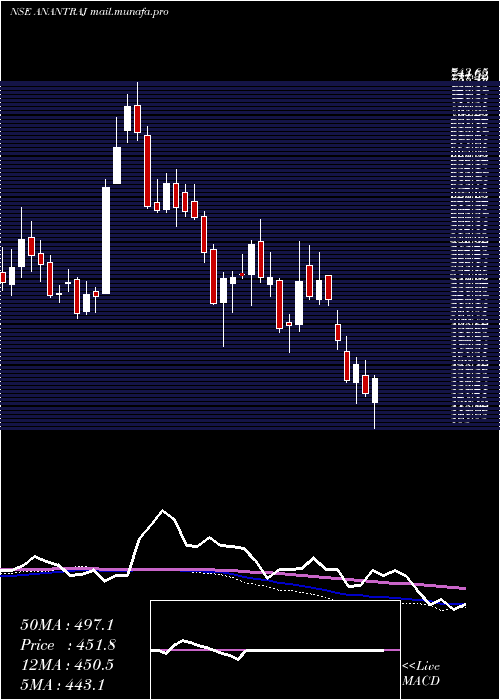Click the Price : 451.8 value
This screenshot has width=500, height=700.
(68, 645)
